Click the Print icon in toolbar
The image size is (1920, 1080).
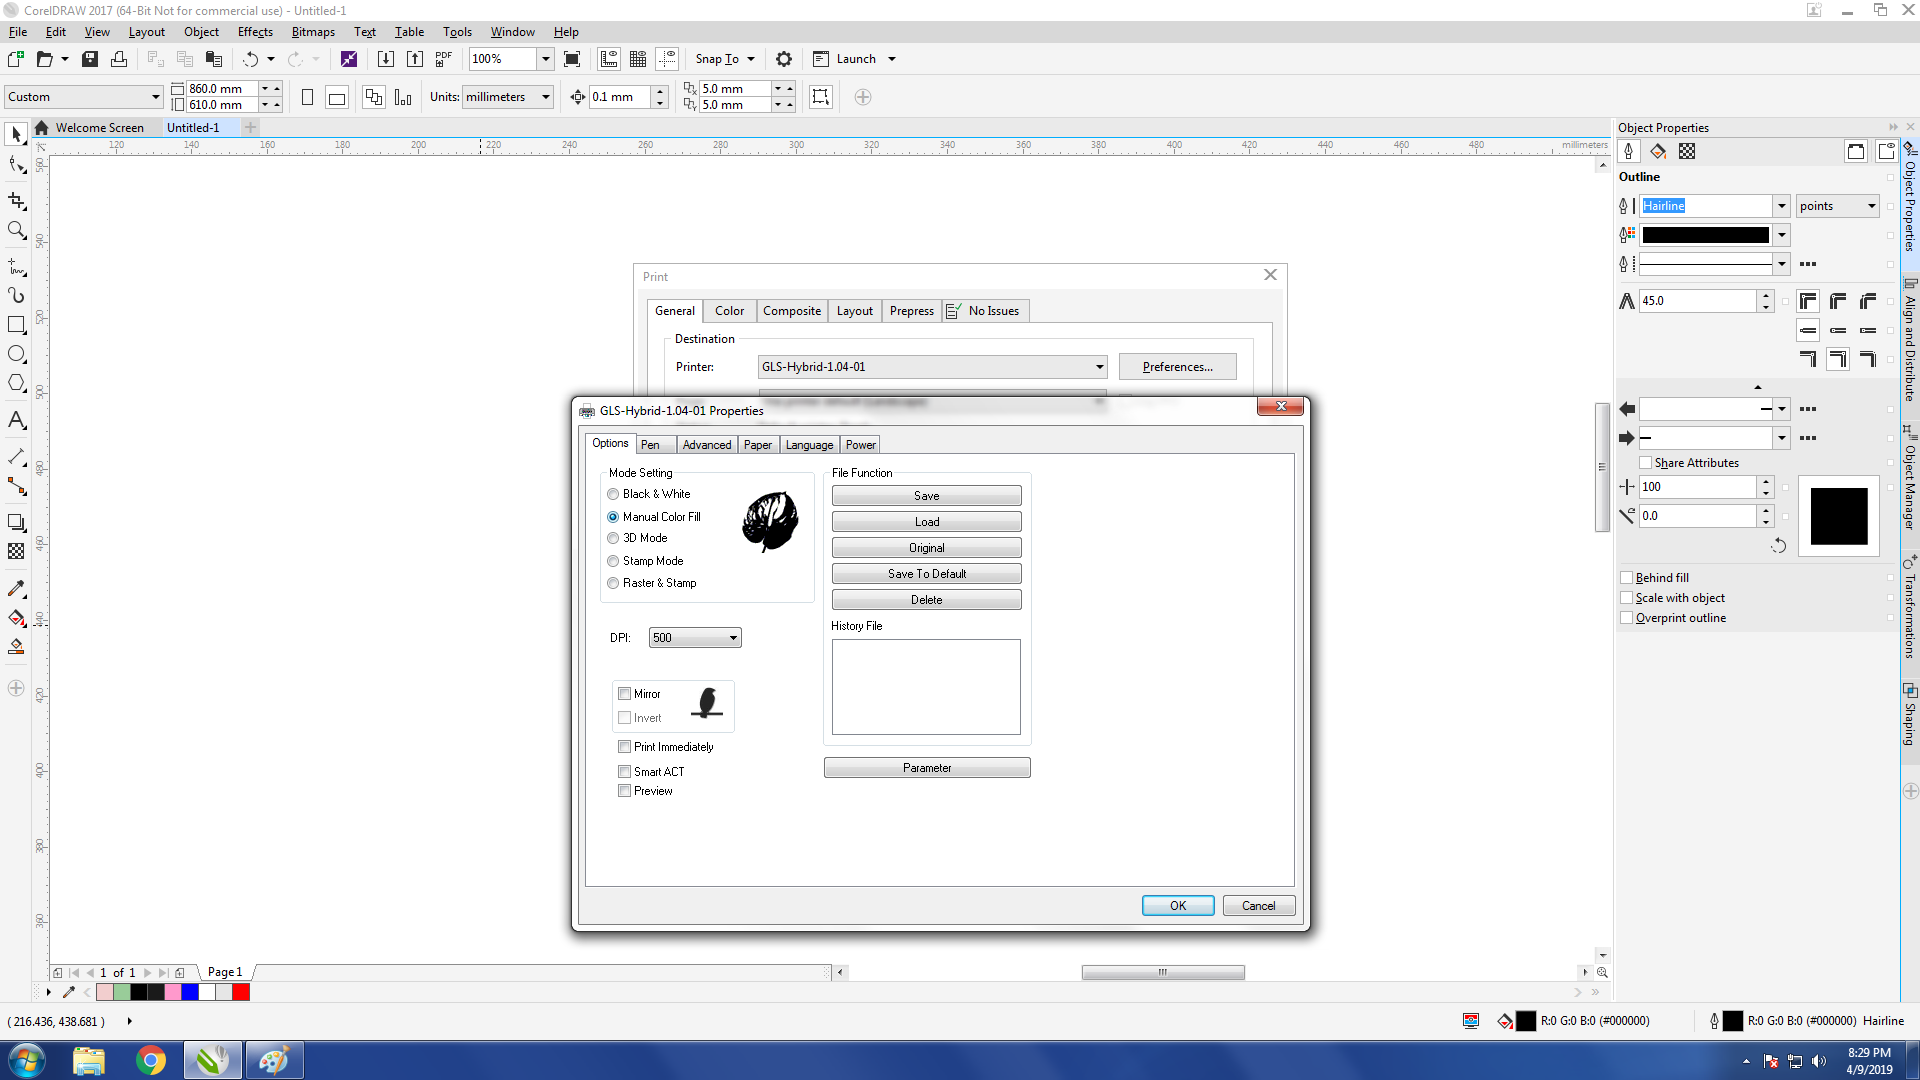tap(119, 59)
